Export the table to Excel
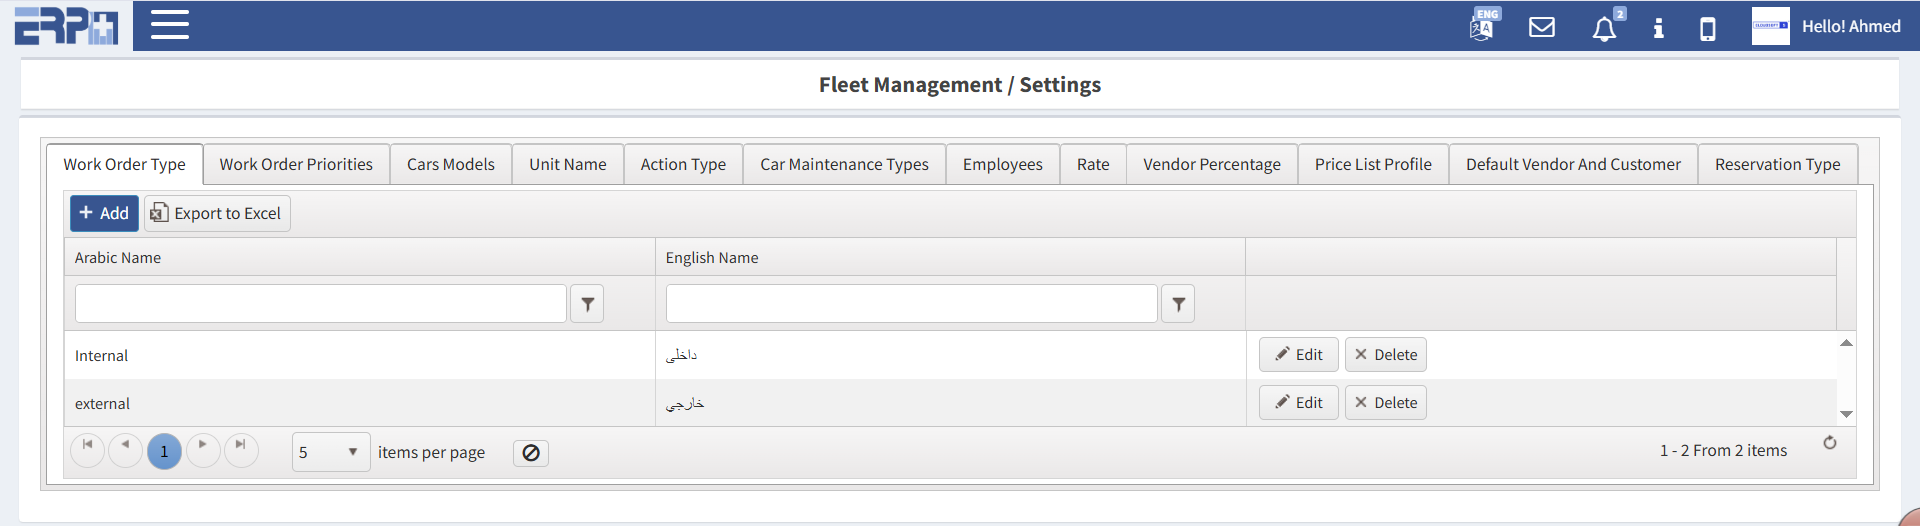1920x526 pixels. pos(217,213)
